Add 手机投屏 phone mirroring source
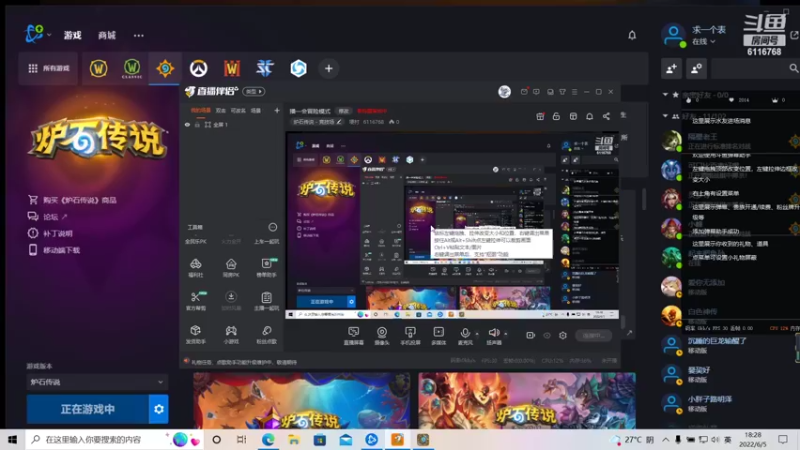800x450 pixels. pyautogui.click(x=410, y=336)
